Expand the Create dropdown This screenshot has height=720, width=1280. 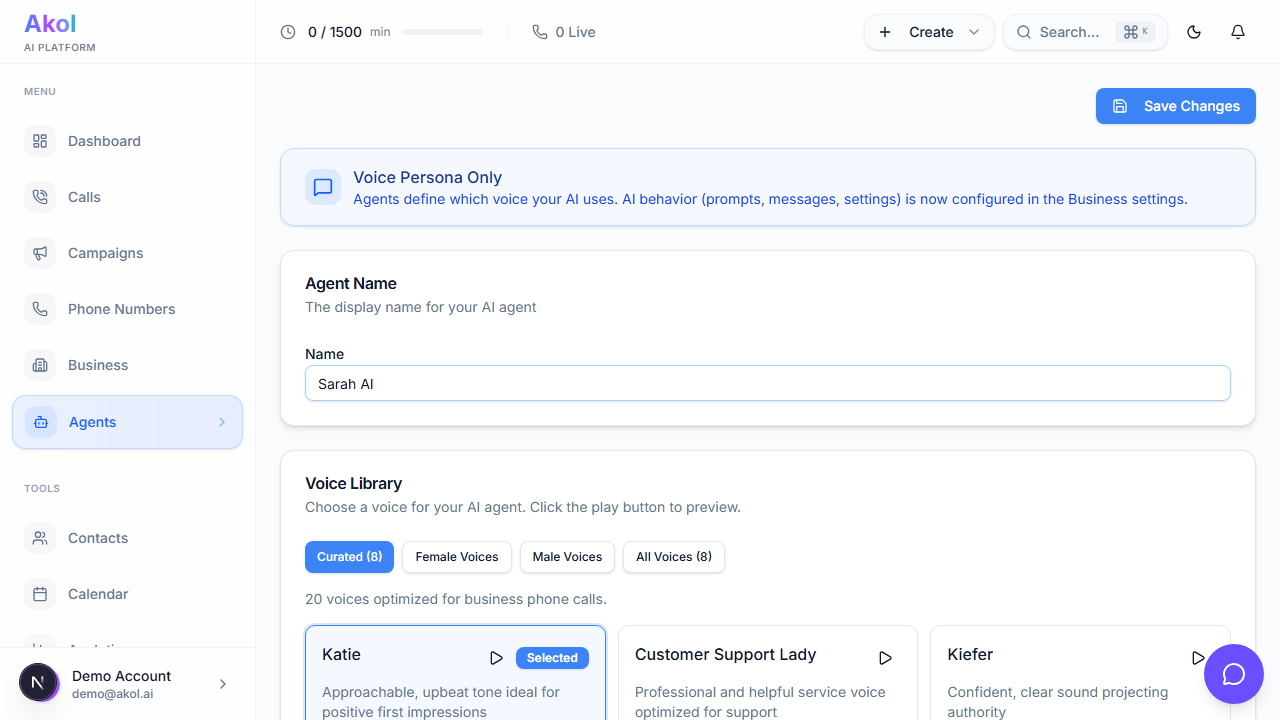tap(929, 32)
